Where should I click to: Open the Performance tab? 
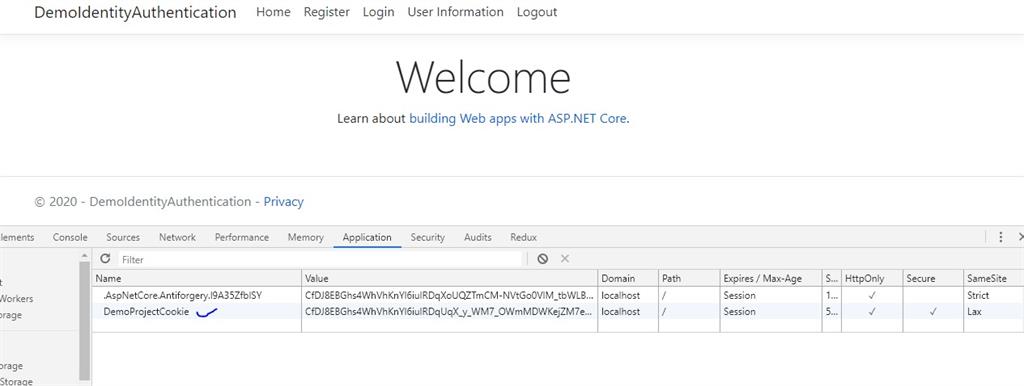coord(242,237)
